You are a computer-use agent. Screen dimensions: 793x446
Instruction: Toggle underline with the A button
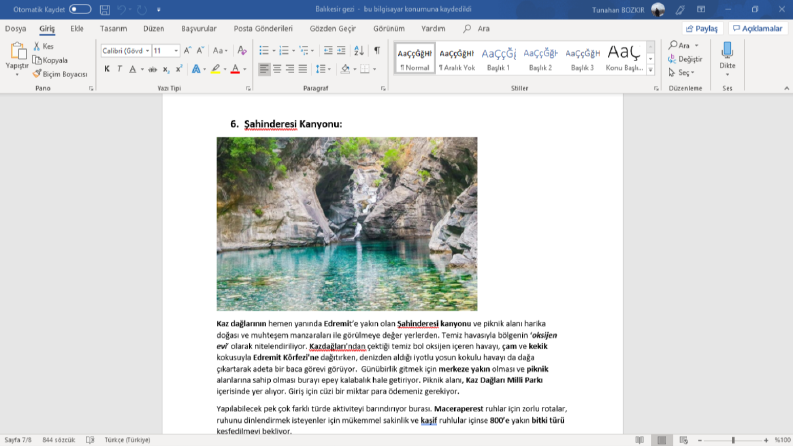pyautogui.click(x=133, y=69)
